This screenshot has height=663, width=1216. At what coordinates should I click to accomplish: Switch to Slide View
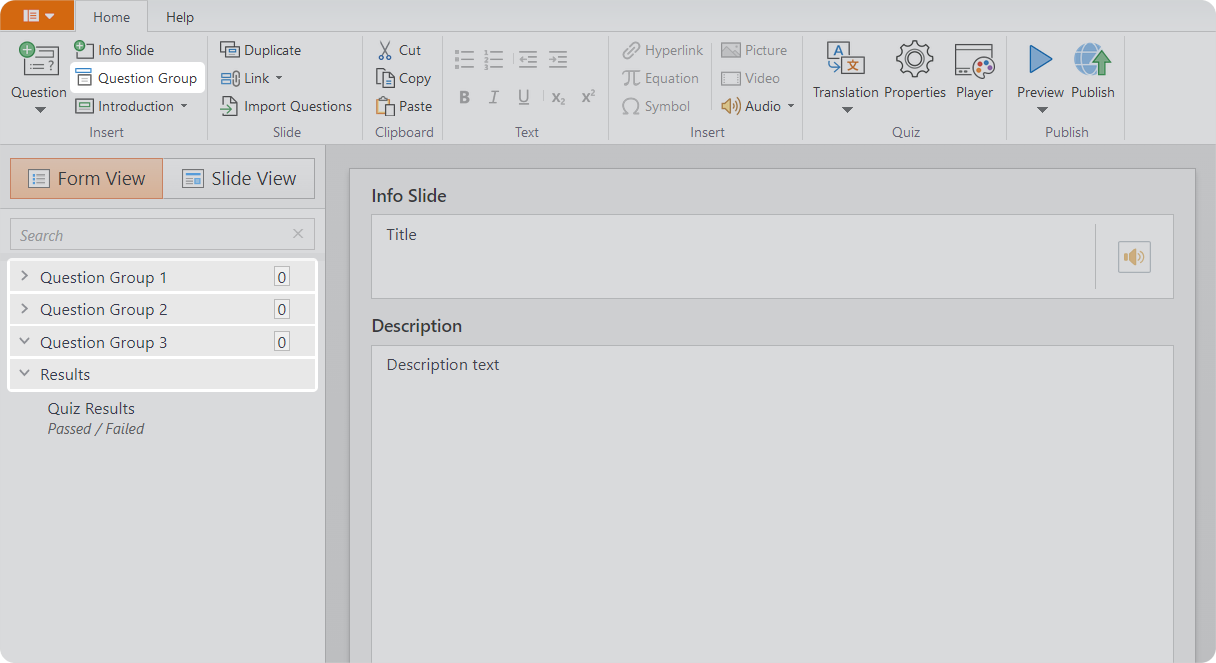[x=239, y=179]
